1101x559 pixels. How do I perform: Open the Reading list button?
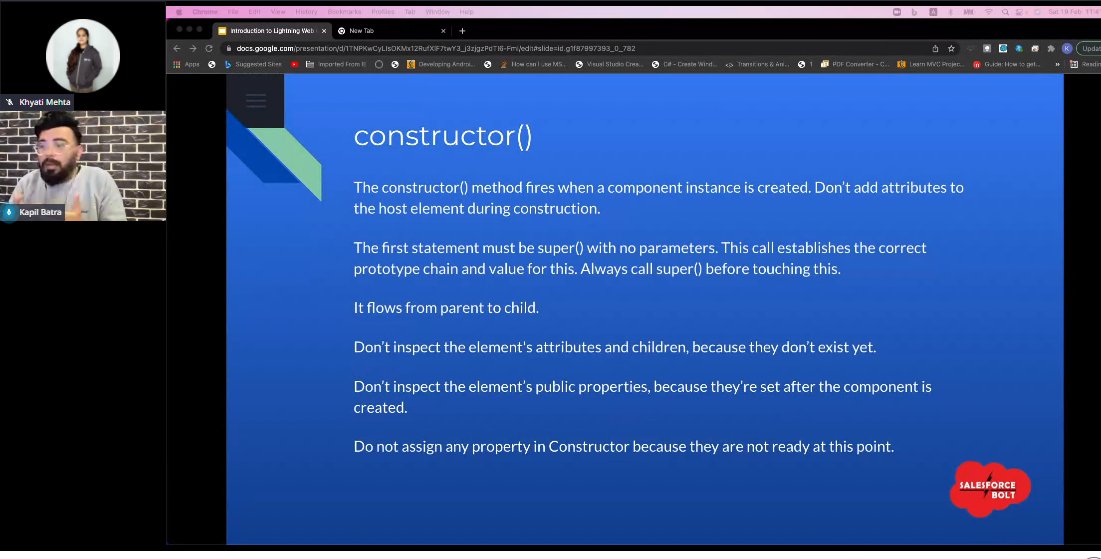point(1085,64)
